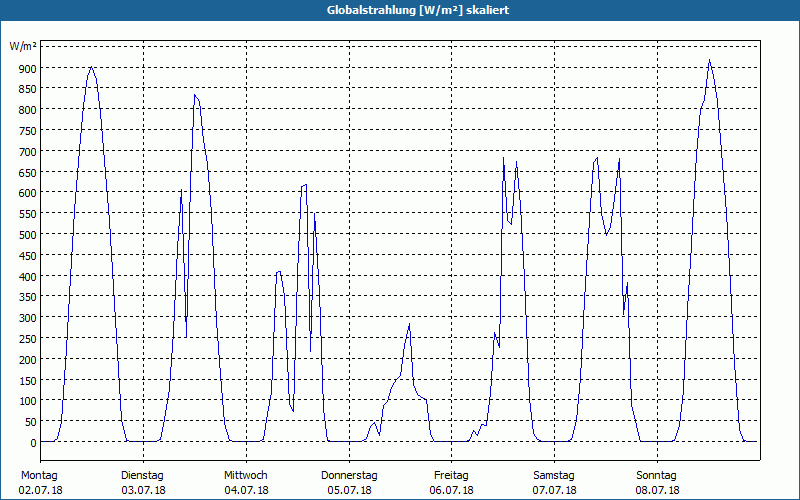Select the 250 y-axis value
Image resolution: width=800 pixels, height=500 pixels.
click(28, 339)
